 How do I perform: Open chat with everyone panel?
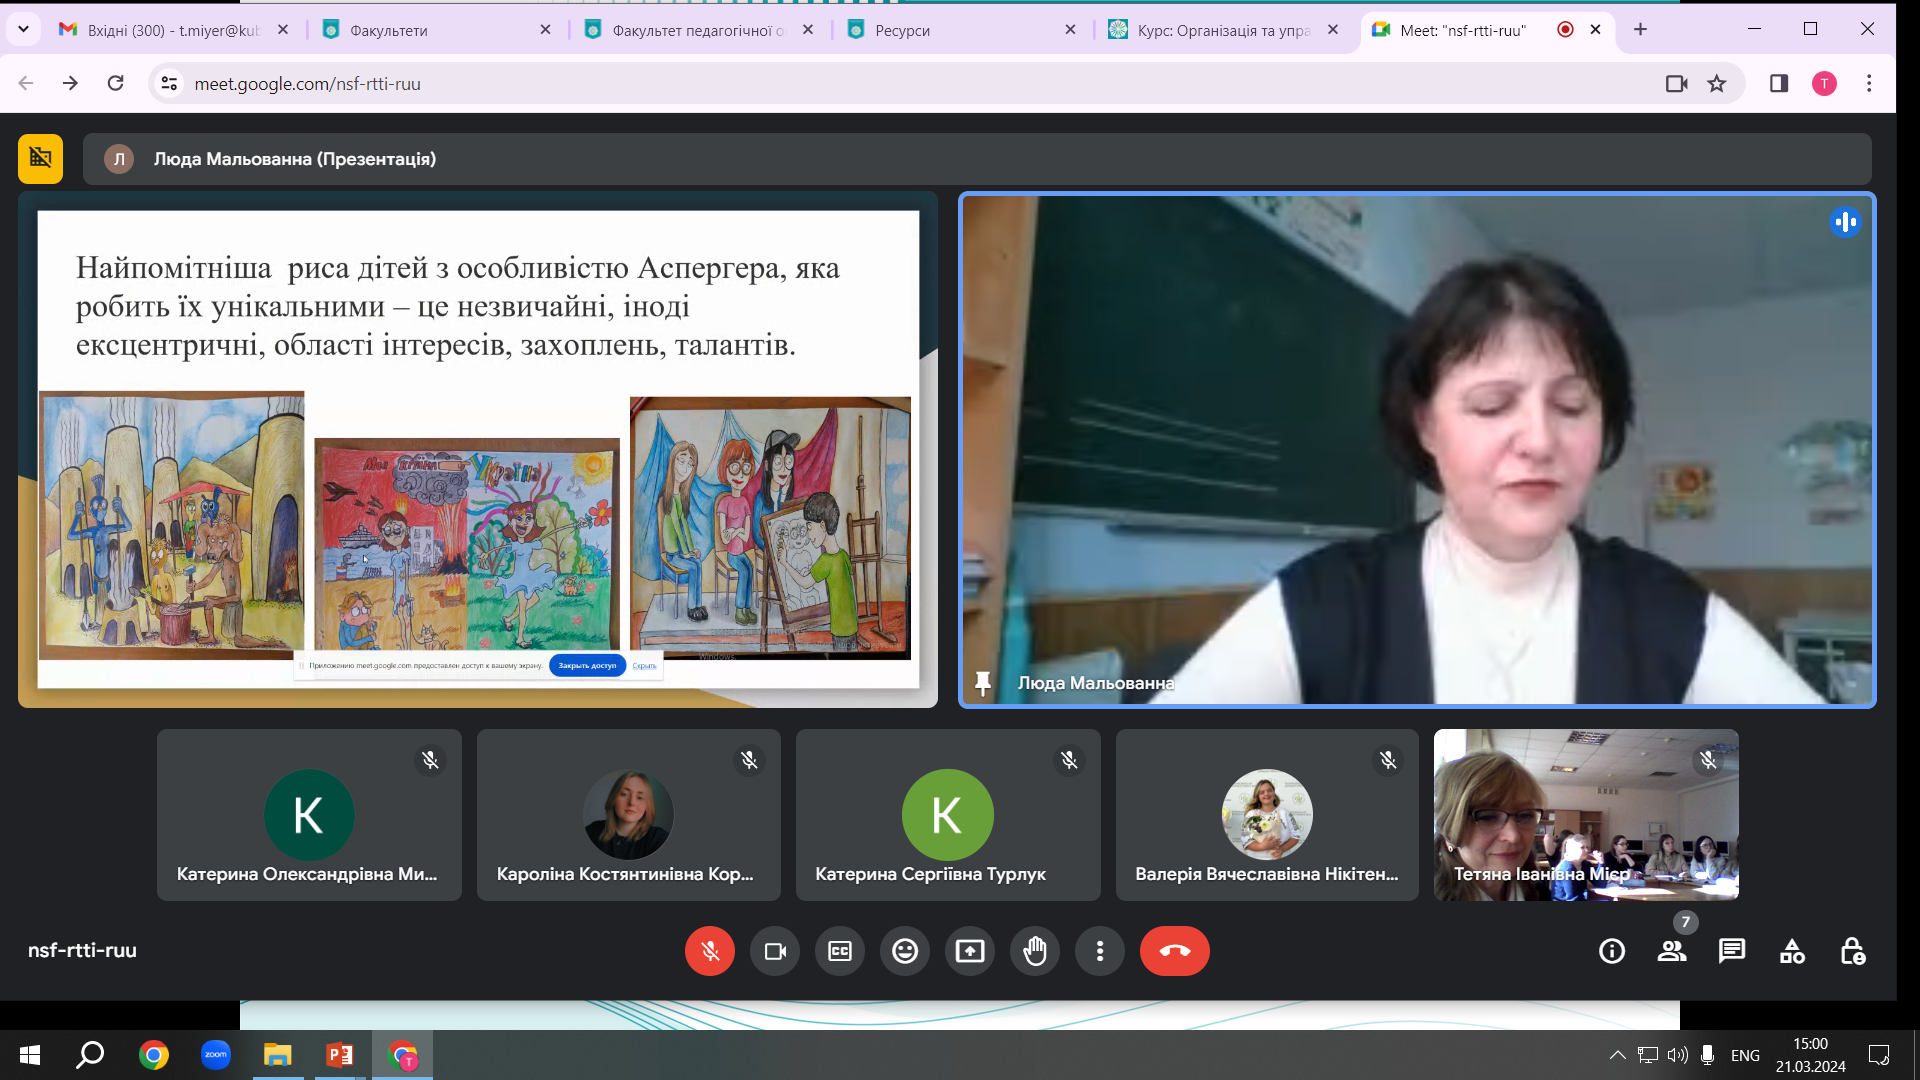[x=1731, y=951]
